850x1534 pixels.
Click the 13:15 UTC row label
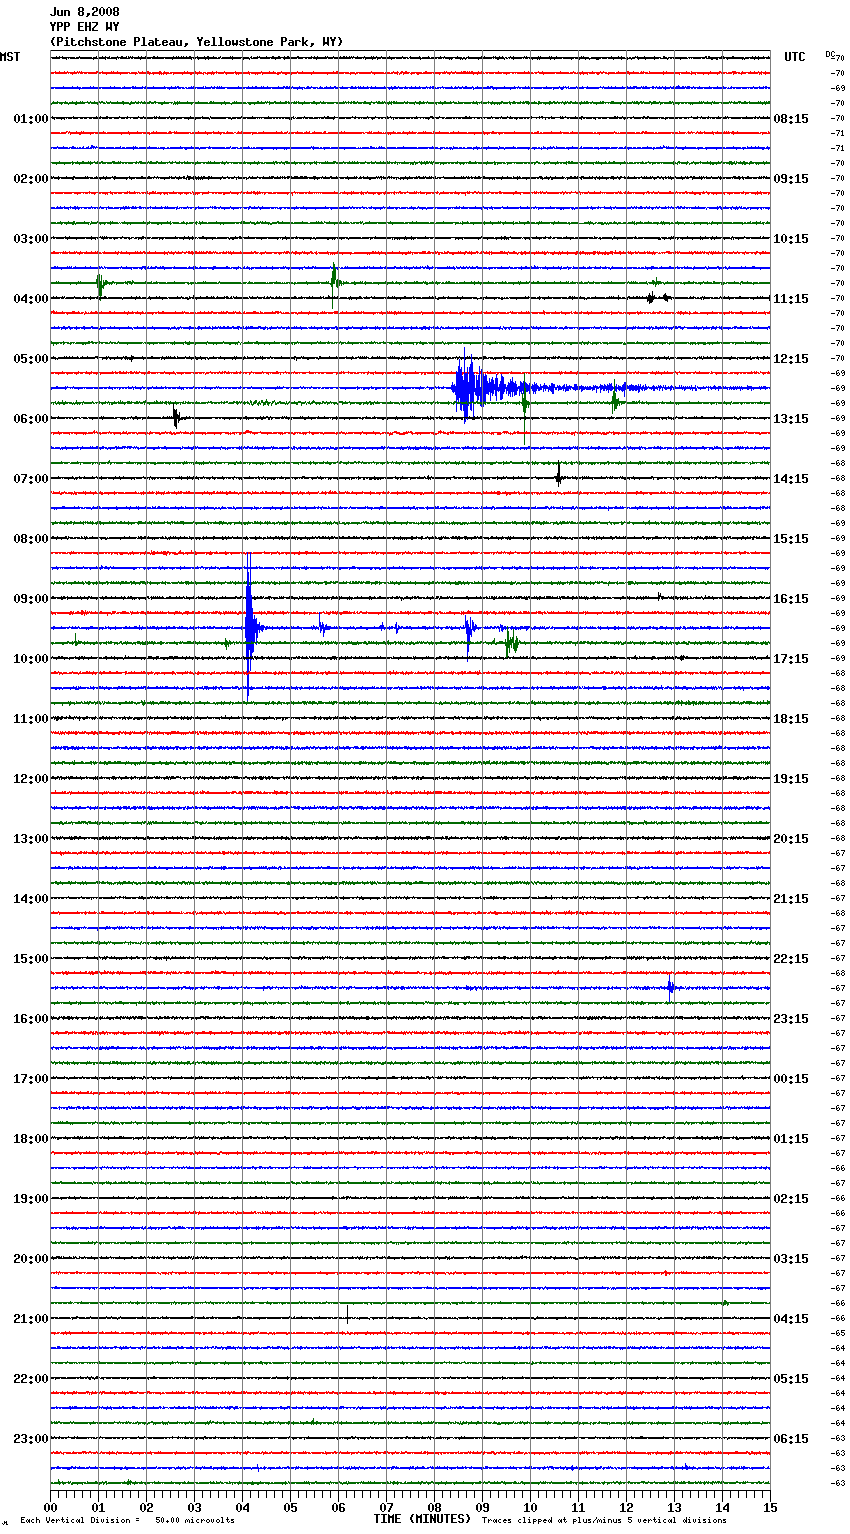point(791,419)
